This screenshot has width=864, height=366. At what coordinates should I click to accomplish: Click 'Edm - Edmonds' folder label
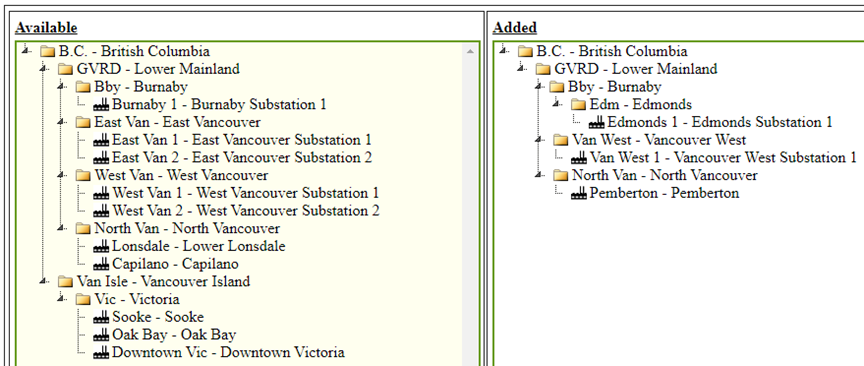click(x=640, y=104)
